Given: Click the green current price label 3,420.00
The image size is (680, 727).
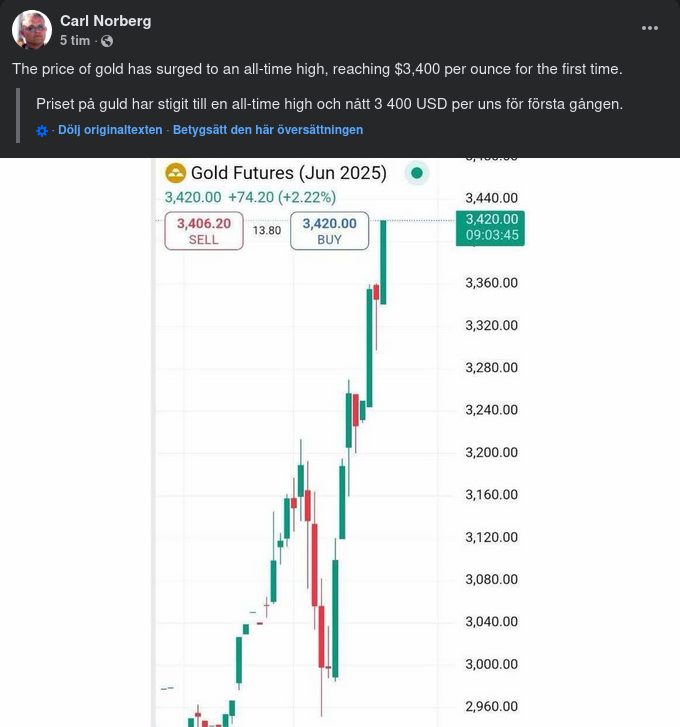Looking at the screenshot, I should [492, 219].
